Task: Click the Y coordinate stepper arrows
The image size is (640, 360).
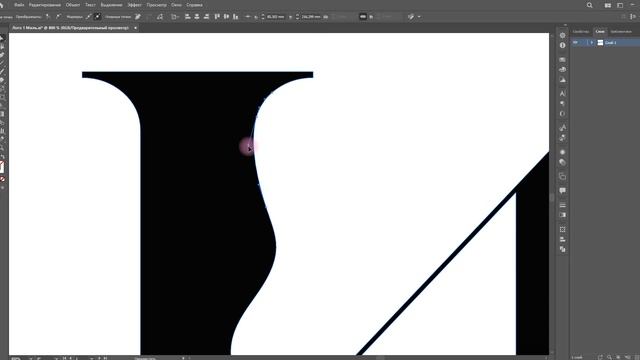Action: coord(298,17)
